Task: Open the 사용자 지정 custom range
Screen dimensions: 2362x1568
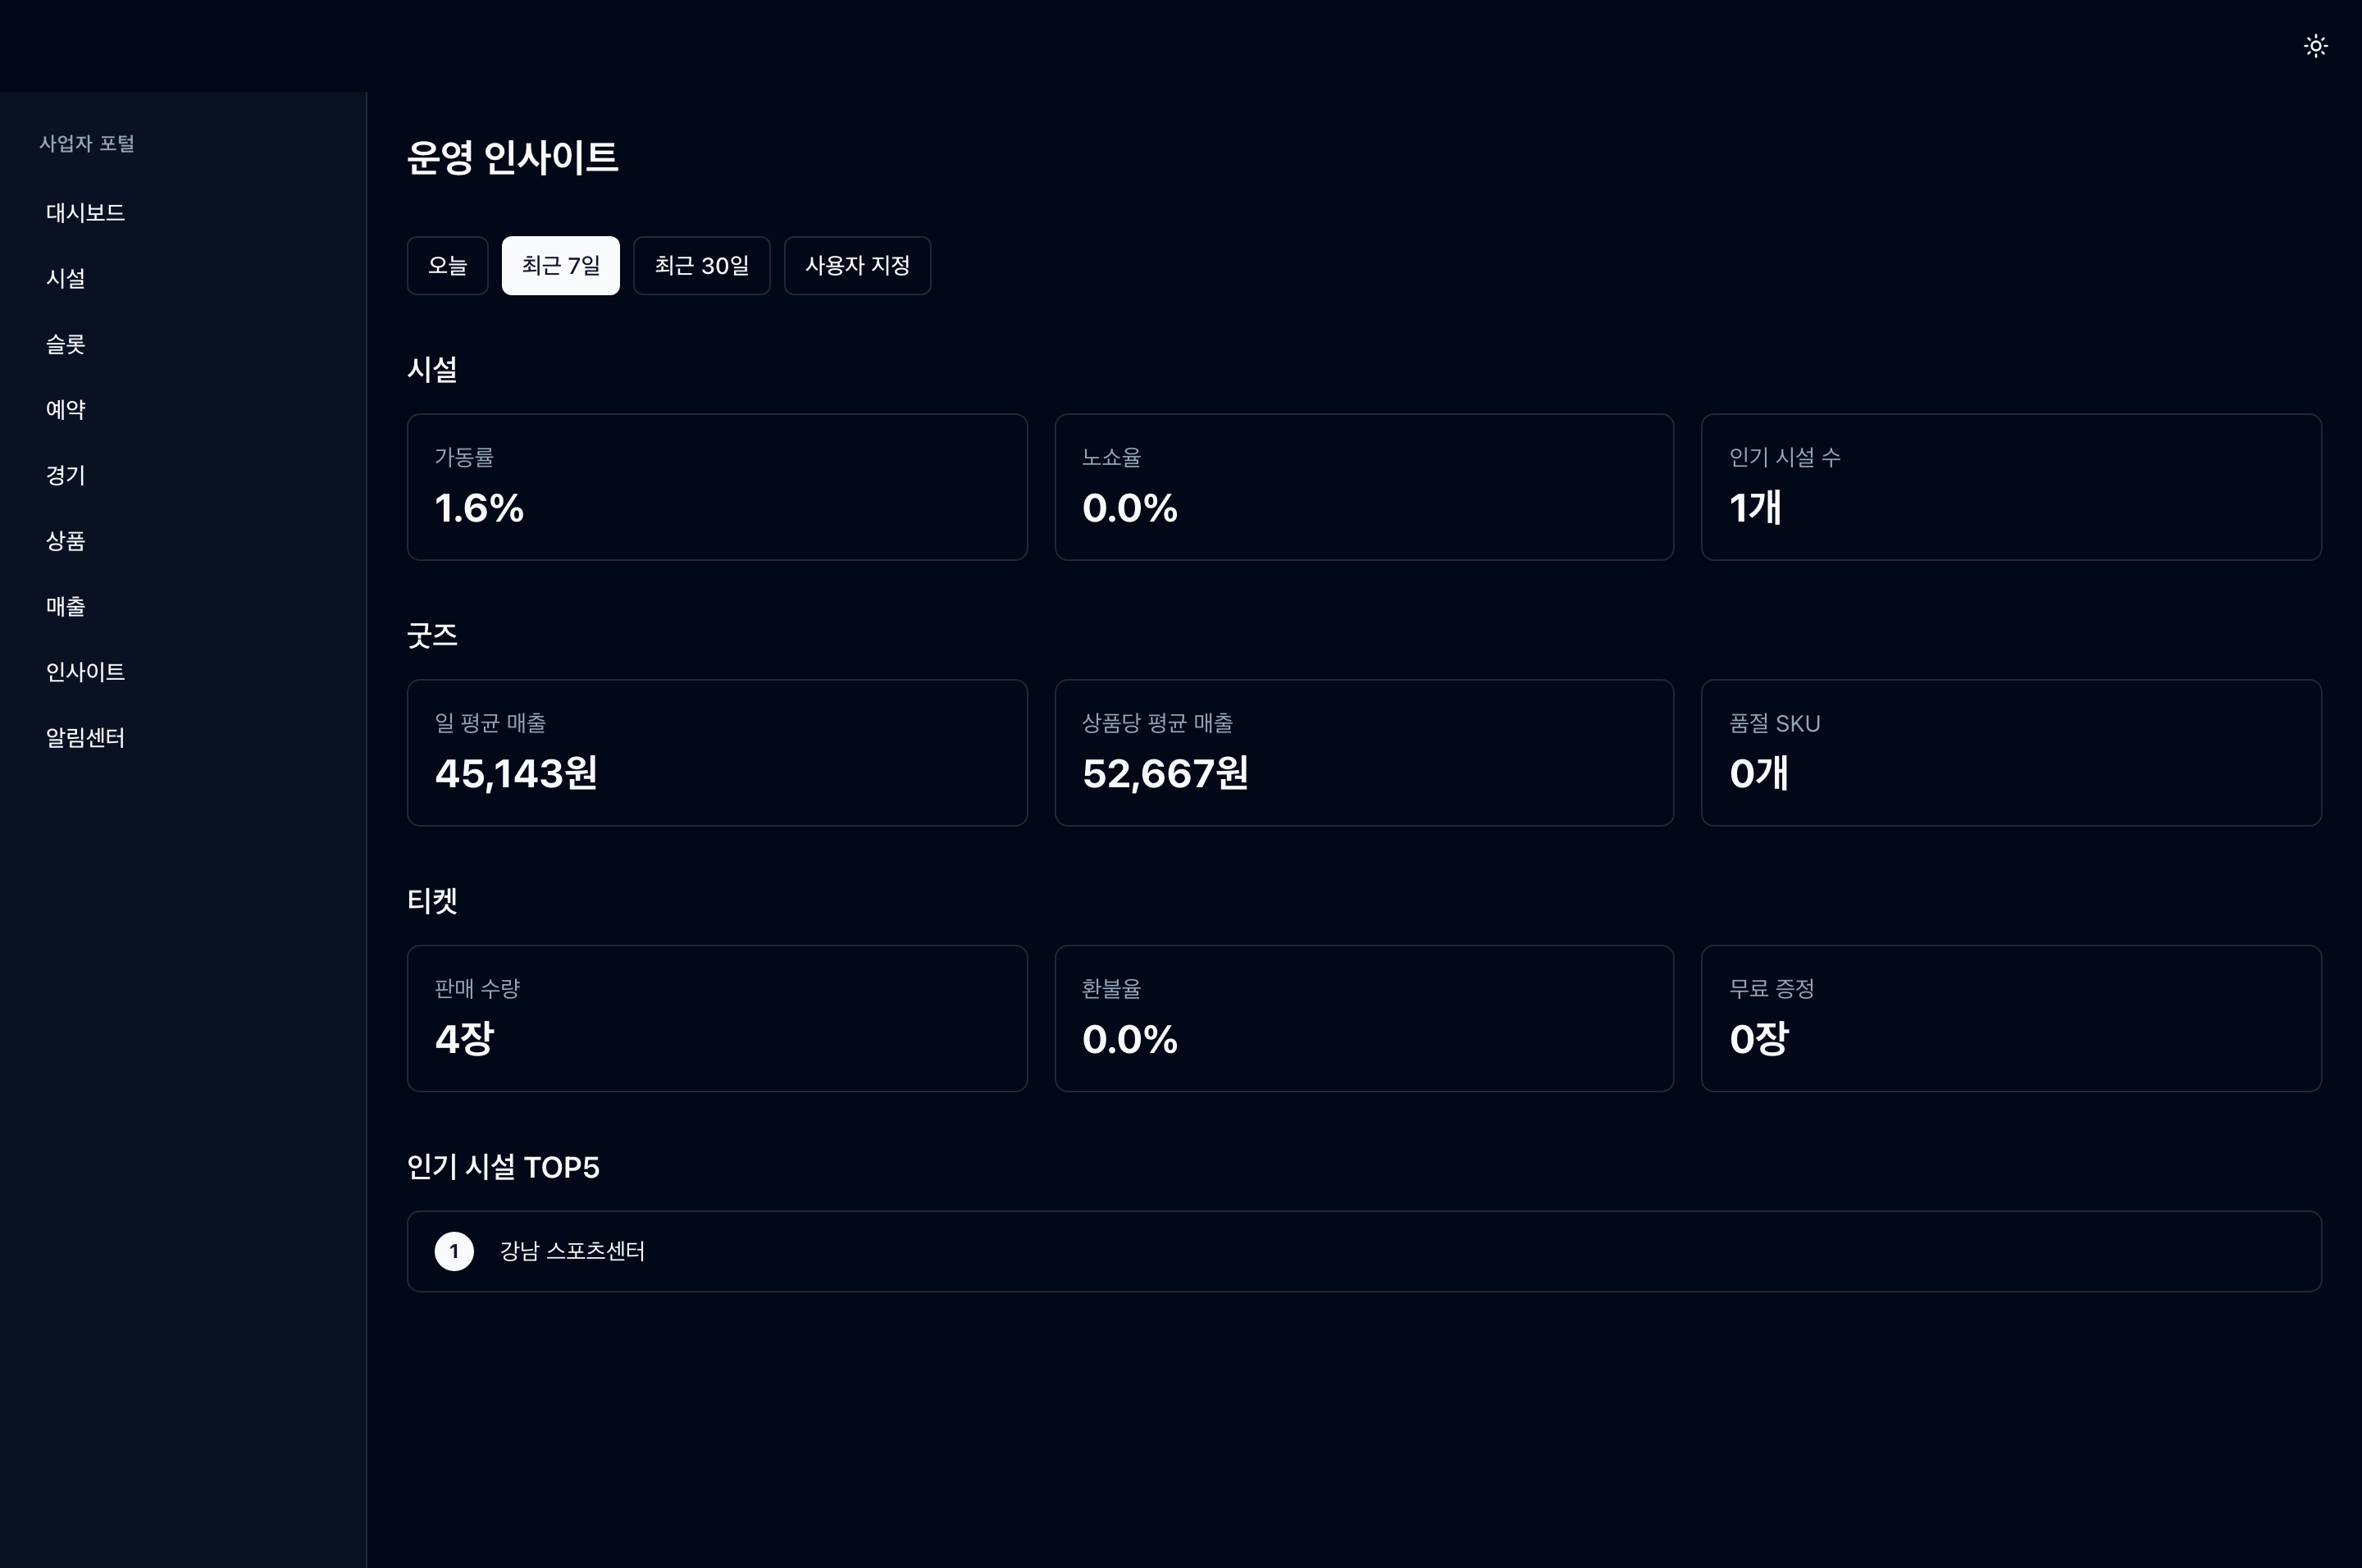Action: (x=857, y=266)
